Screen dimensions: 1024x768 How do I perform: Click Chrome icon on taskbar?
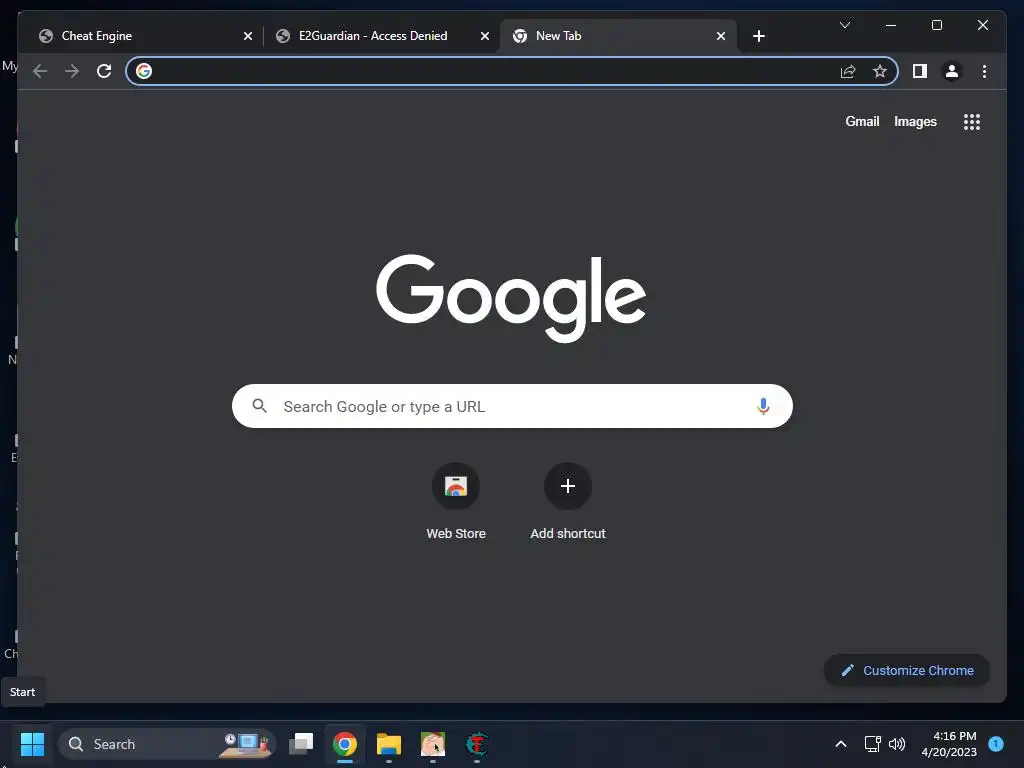345,744
